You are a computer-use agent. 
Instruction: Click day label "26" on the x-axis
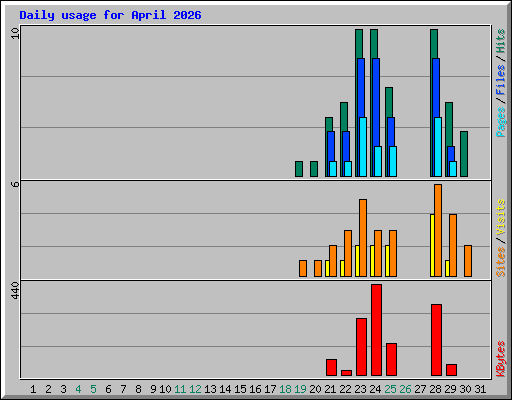405,389
